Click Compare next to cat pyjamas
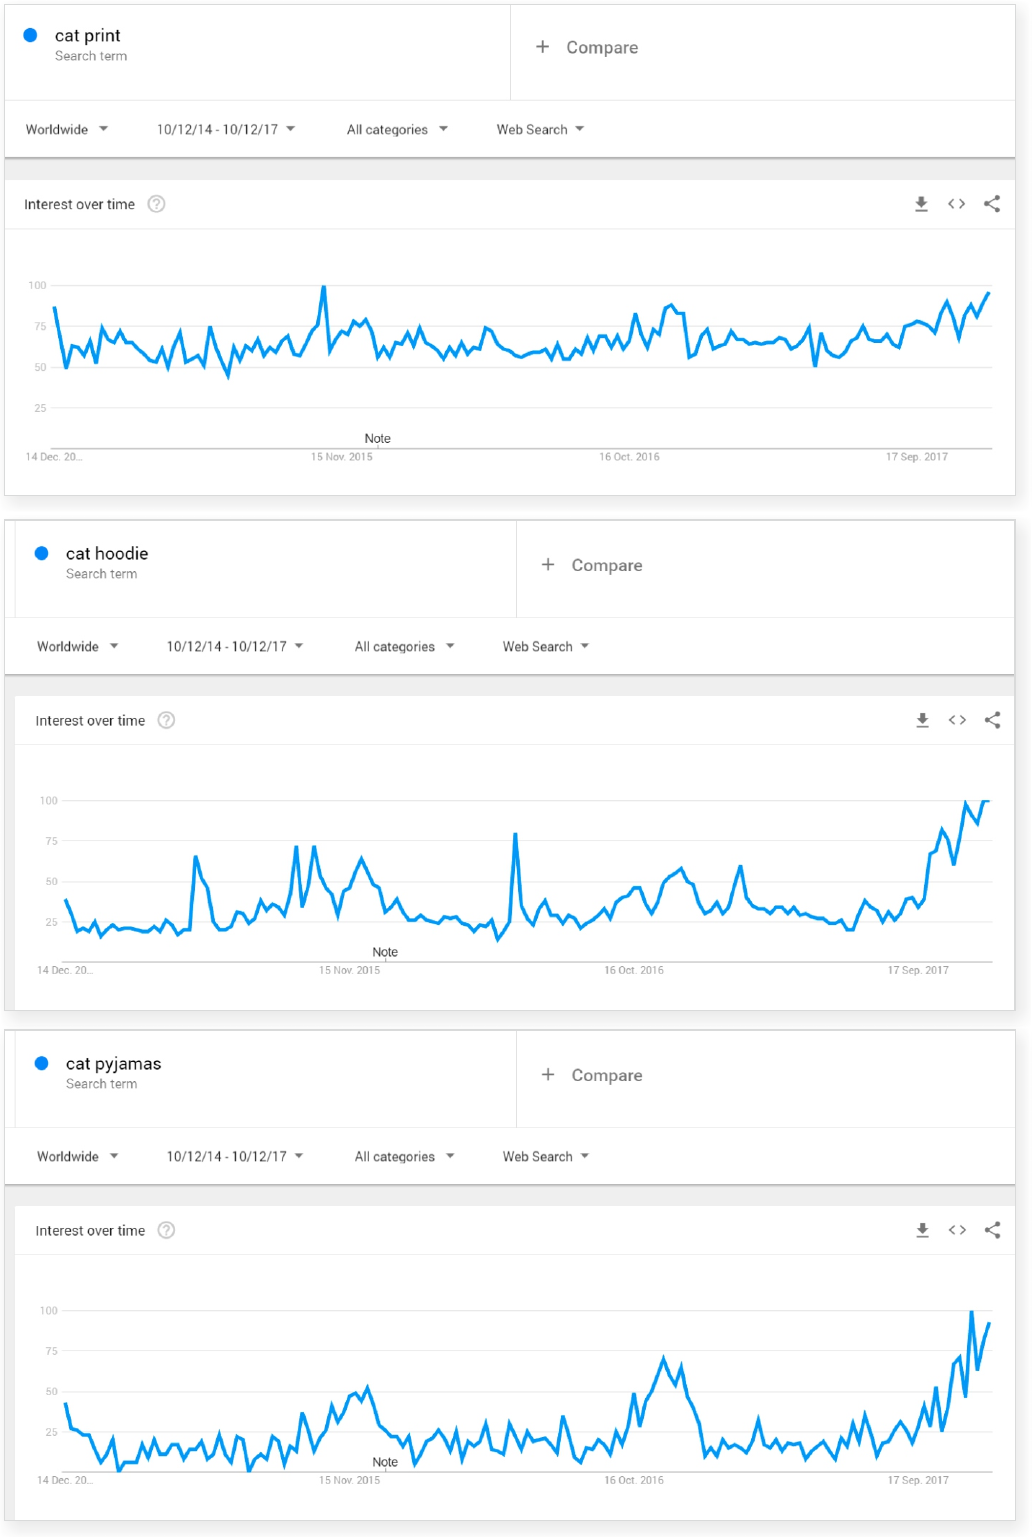Screen dimensions: 1032x1537 [x=592, y=1075]
